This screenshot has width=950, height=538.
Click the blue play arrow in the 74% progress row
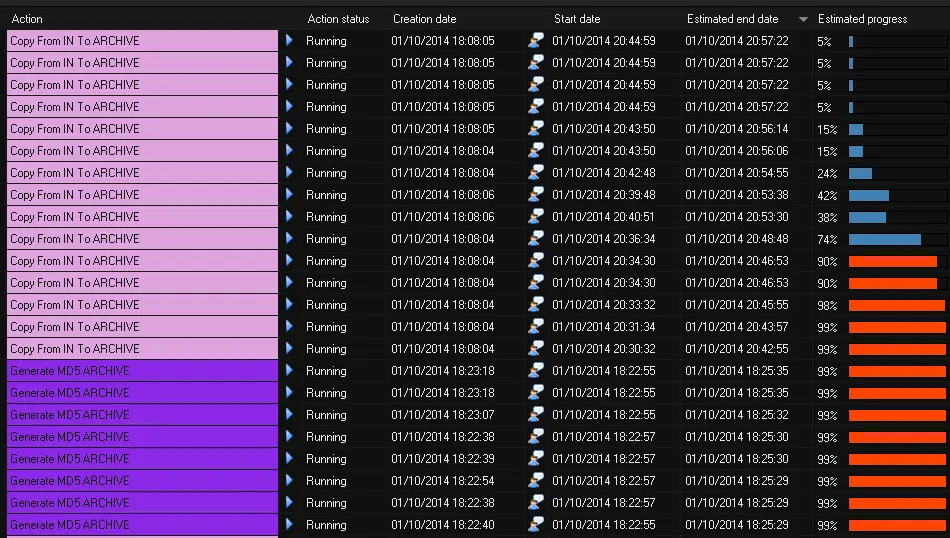pyautogui.click(x=289, y=239)
